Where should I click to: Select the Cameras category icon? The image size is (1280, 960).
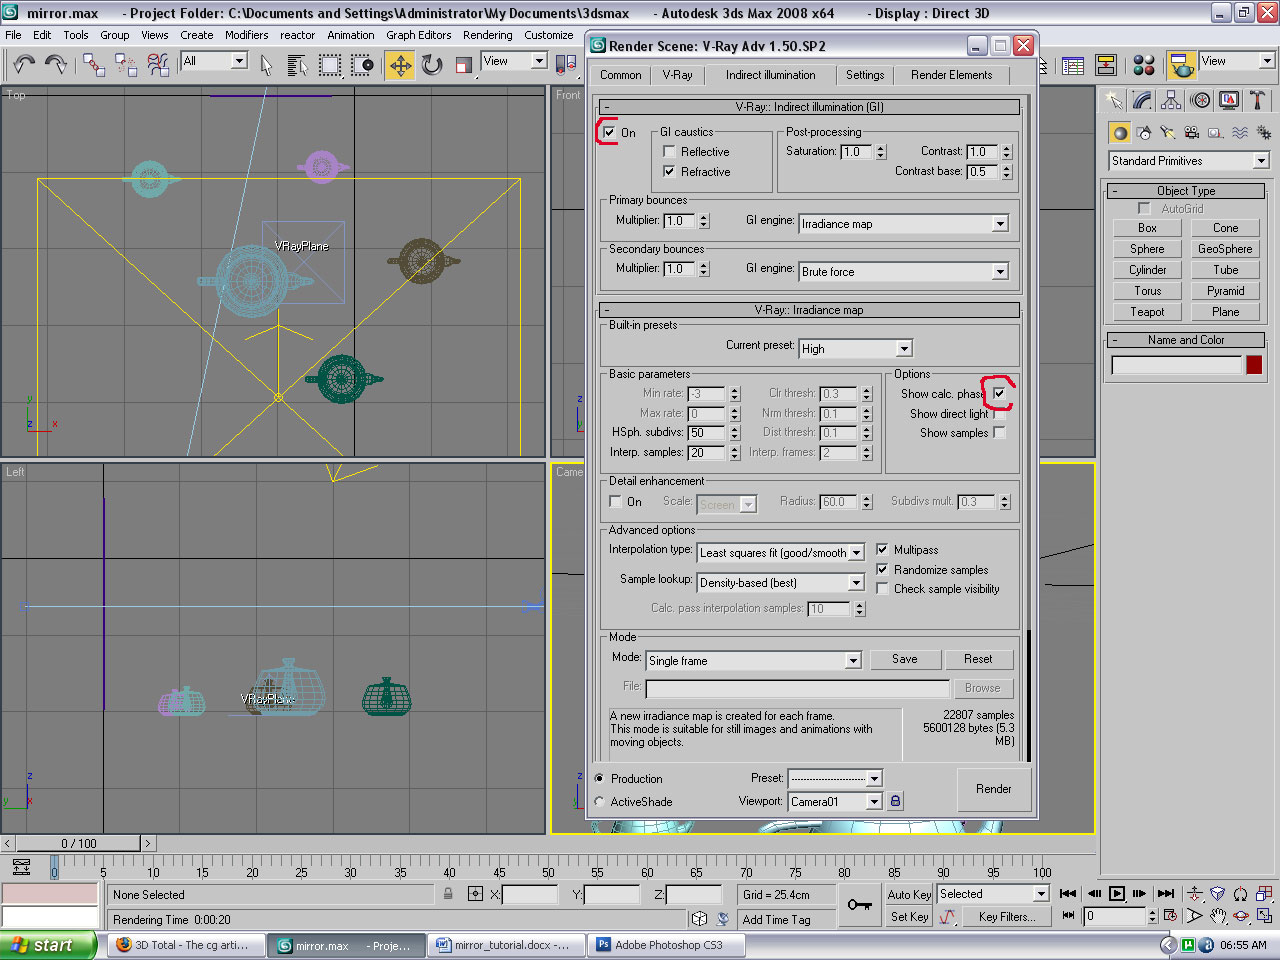pos(1191,133)
